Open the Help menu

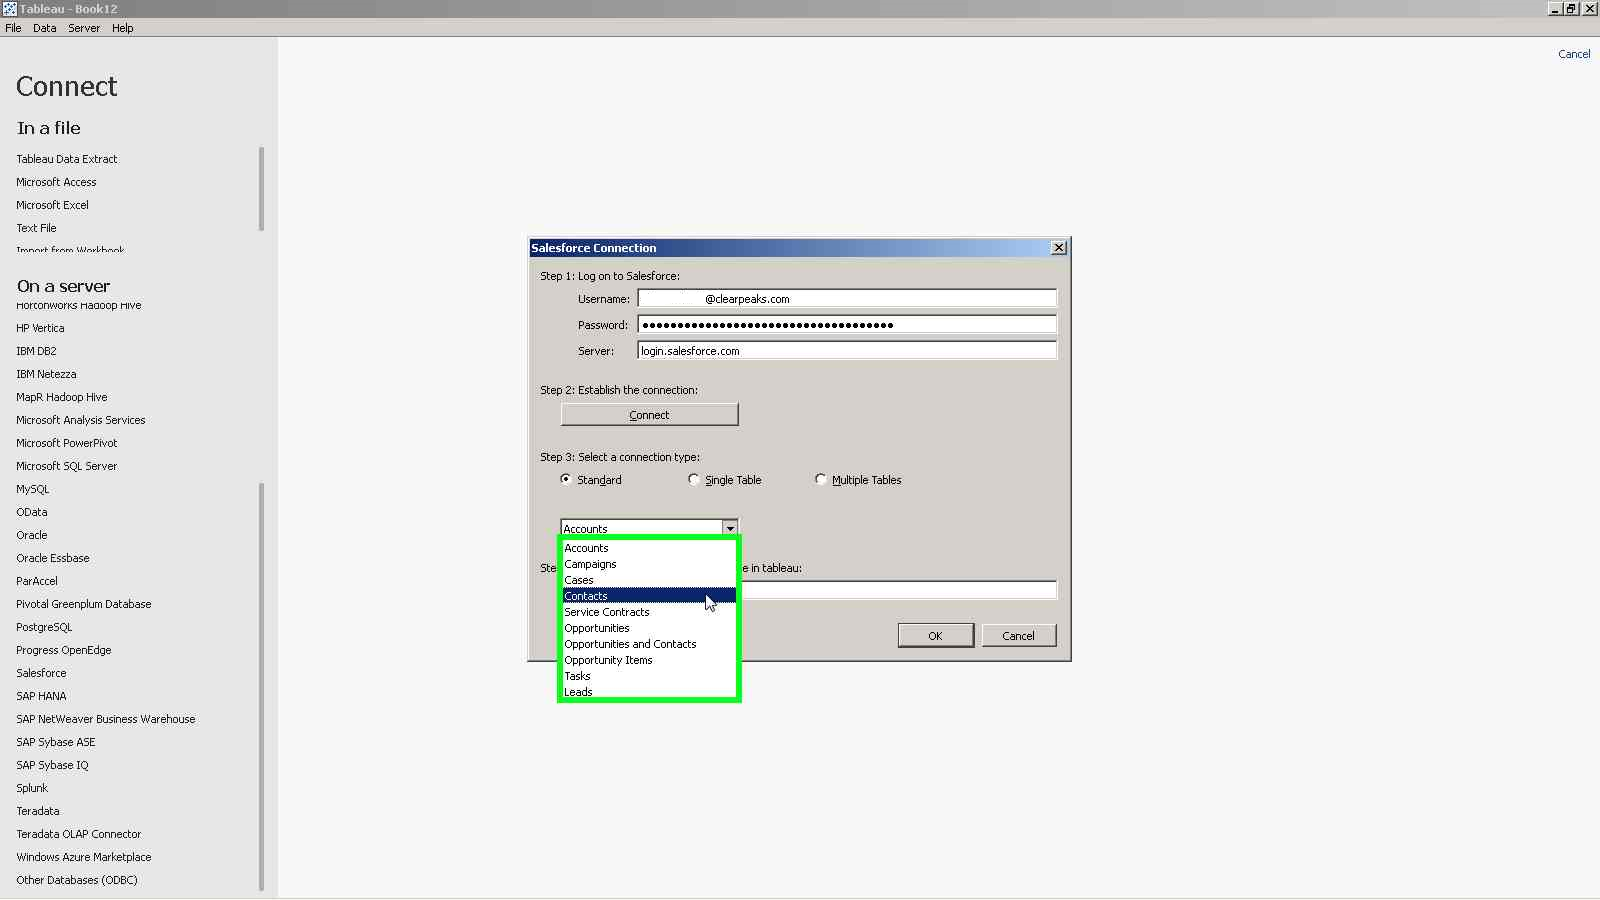click(x=122, y=28)
